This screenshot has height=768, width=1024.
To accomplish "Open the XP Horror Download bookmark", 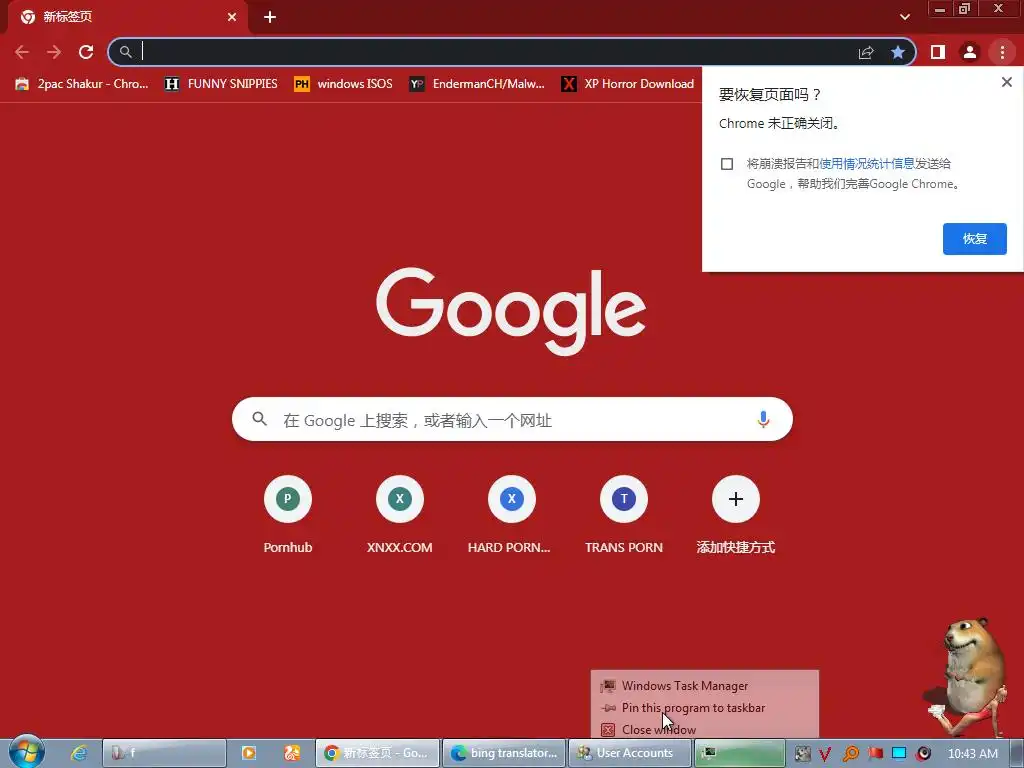I will coord(628,84).
